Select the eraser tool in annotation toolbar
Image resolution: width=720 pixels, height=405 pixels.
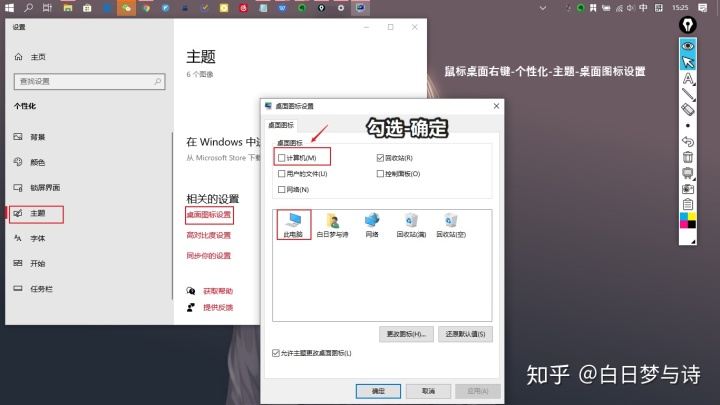687,110
